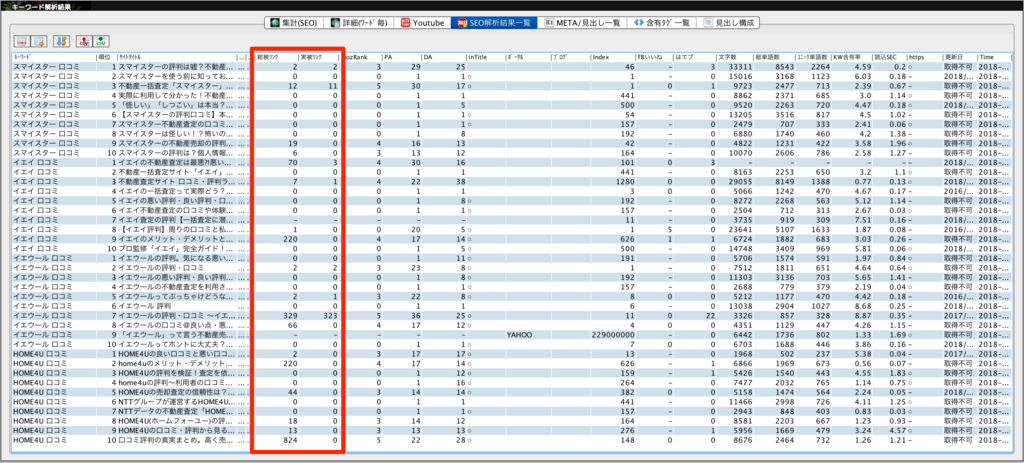Viewport: 1024px width, 463px height.
Task: Select row '口コミ評判の真実まとめ。高く売…'
Action: 511,439
